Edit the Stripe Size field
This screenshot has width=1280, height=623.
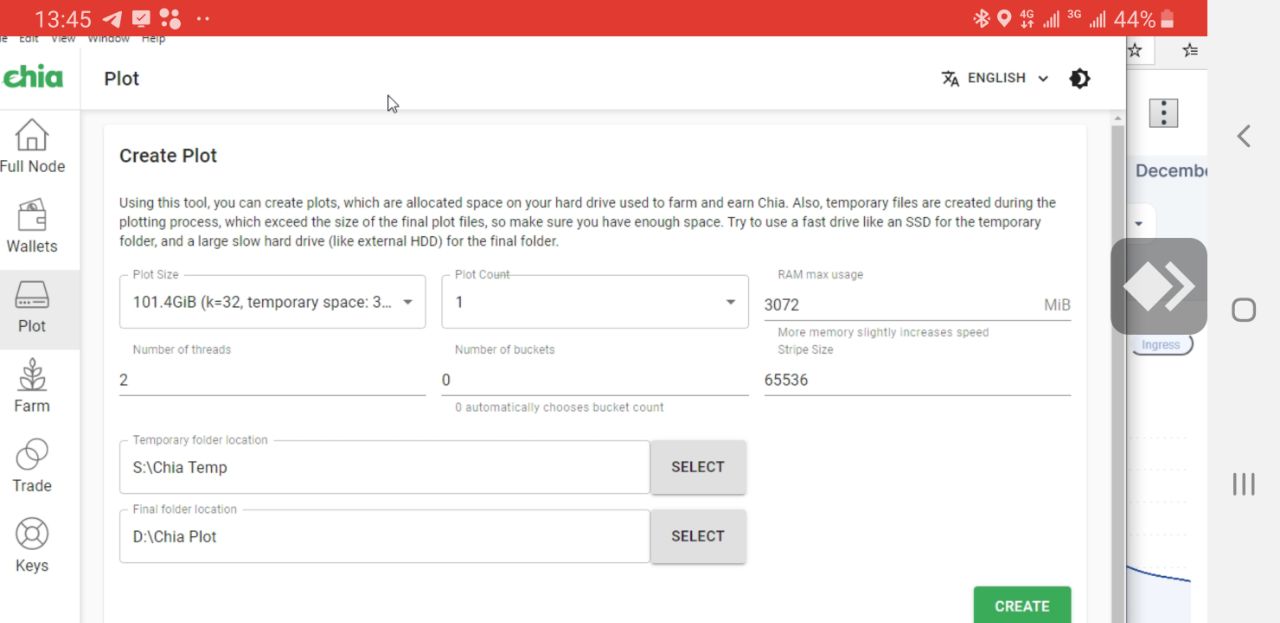pyautogui.click(x=917, y=380)
